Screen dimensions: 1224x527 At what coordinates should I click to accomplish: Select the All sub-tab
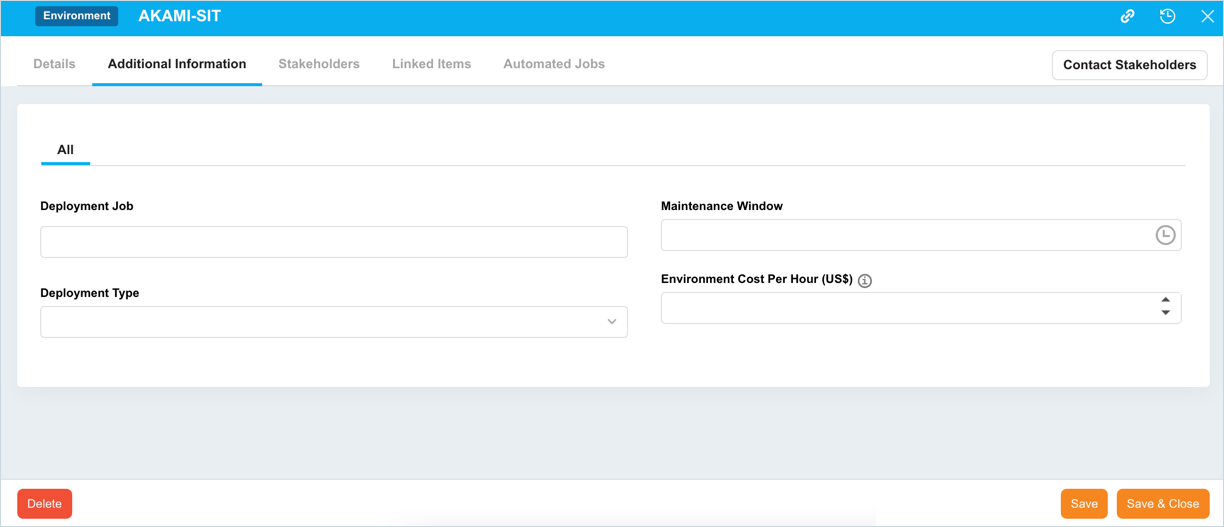coord(65,150)
